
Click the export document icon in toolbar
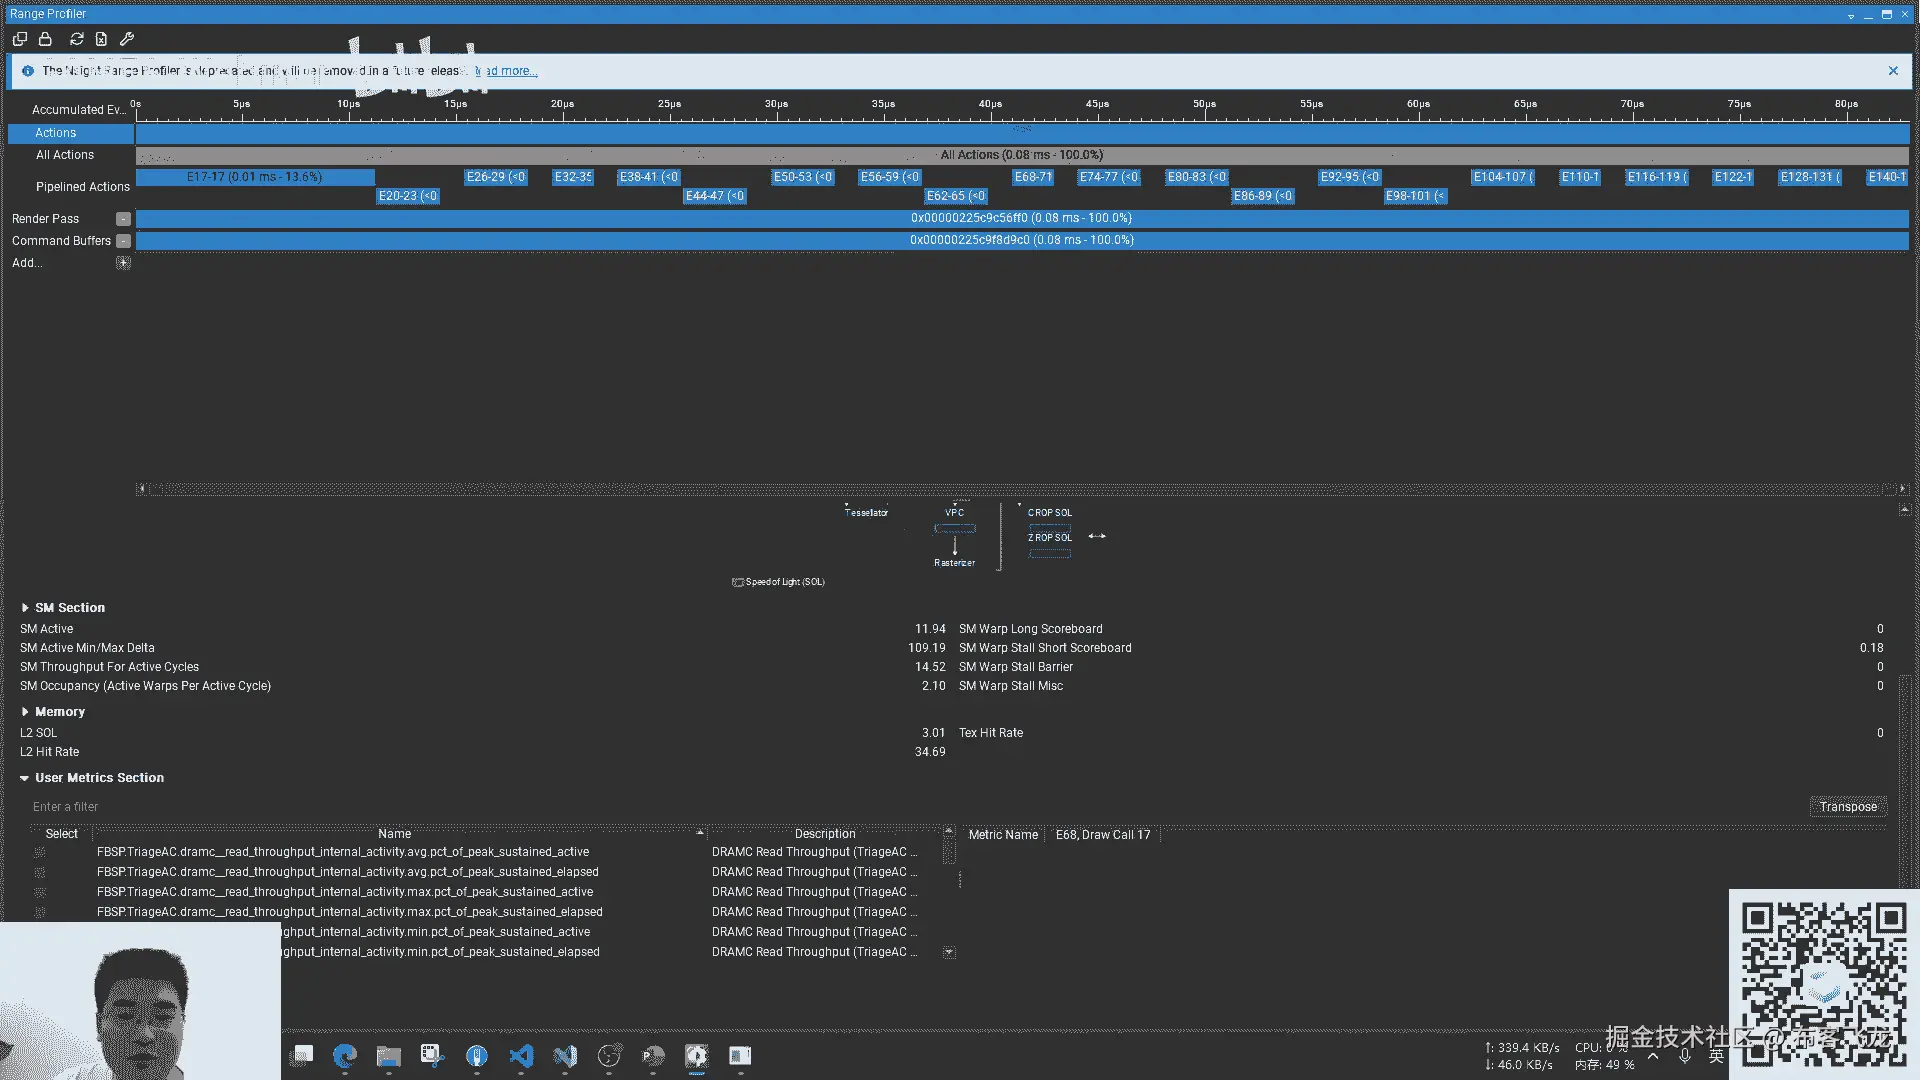tap(101, 39)
